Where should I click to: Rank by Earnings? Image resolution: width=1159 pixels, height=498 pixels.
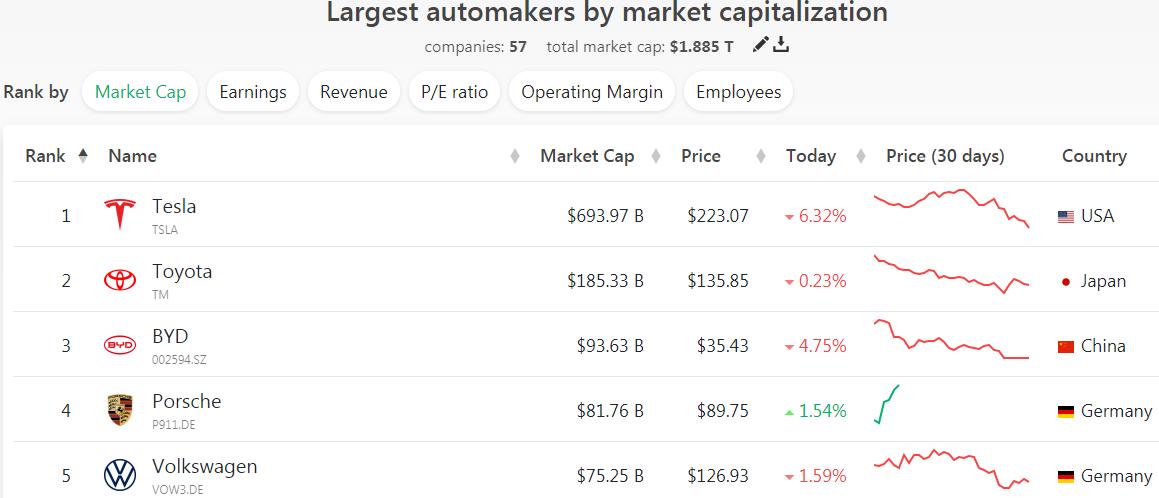(x=253, y=92)
